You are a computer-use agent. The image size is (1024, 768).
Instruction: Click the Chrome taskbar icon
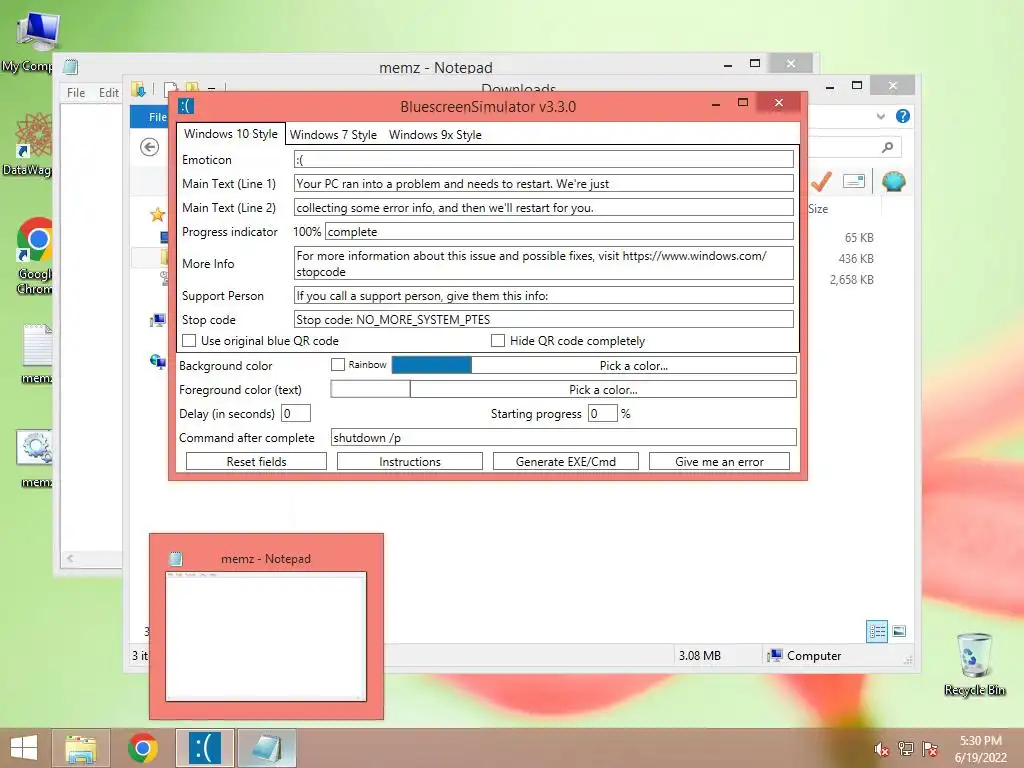coord(142,748)
